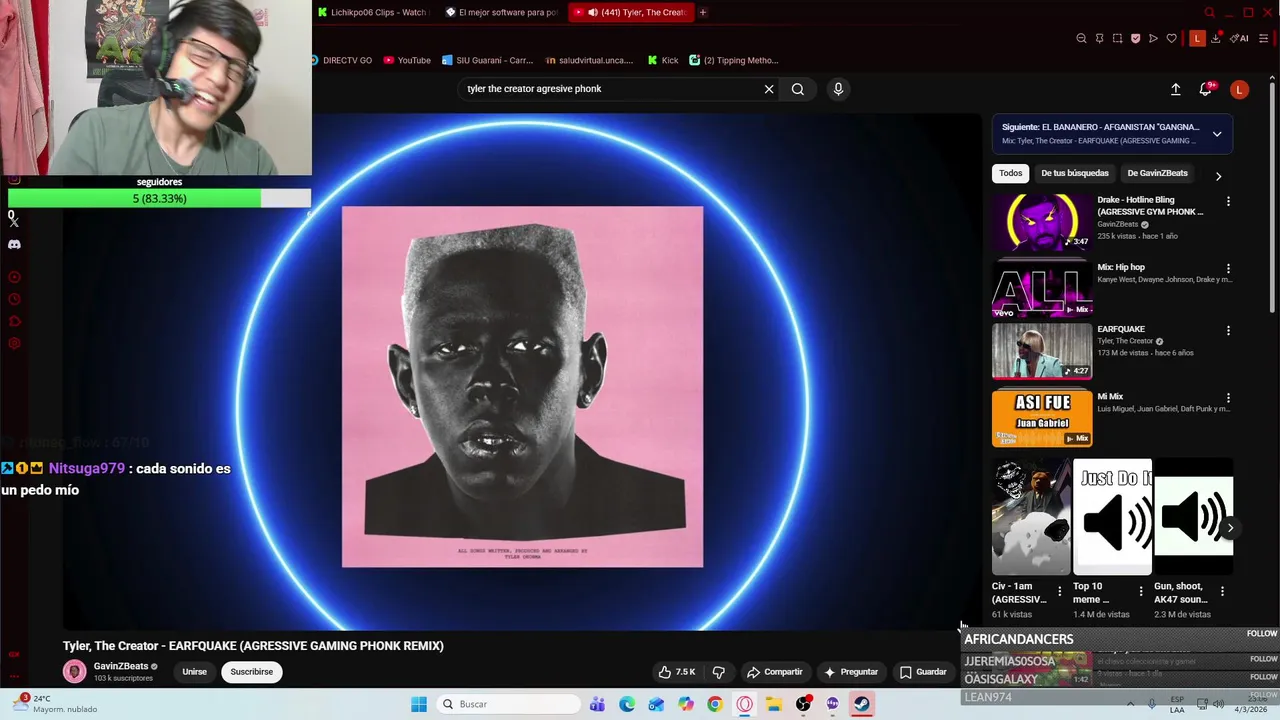The image size is (1280, 720).
Task: Open options menu for Mix: Hip hop
Action: coord(1228,268)
